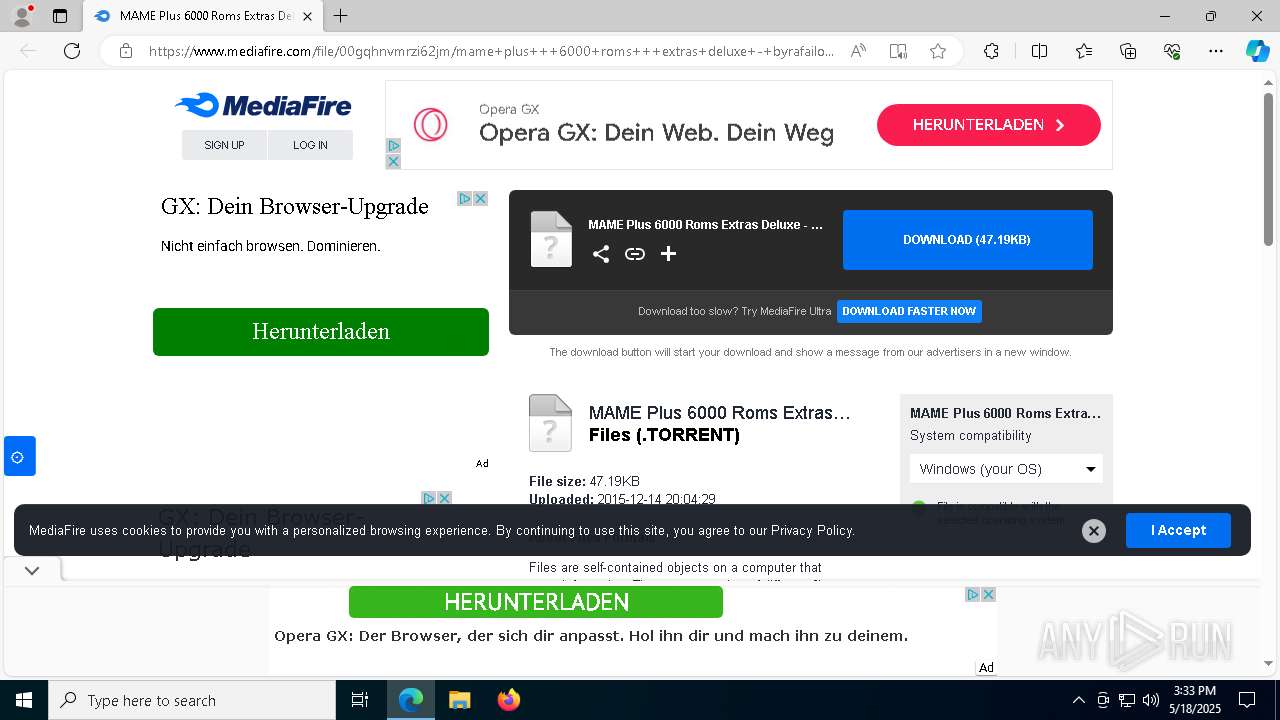
Task: Open the browser Extensions icon
Action: (991, 51)
